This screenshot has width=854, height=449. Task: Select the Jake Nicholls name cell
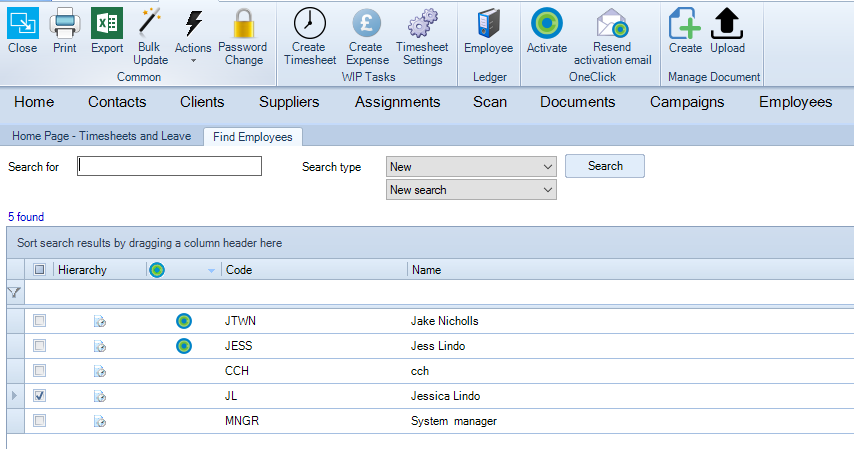(444, 321)
